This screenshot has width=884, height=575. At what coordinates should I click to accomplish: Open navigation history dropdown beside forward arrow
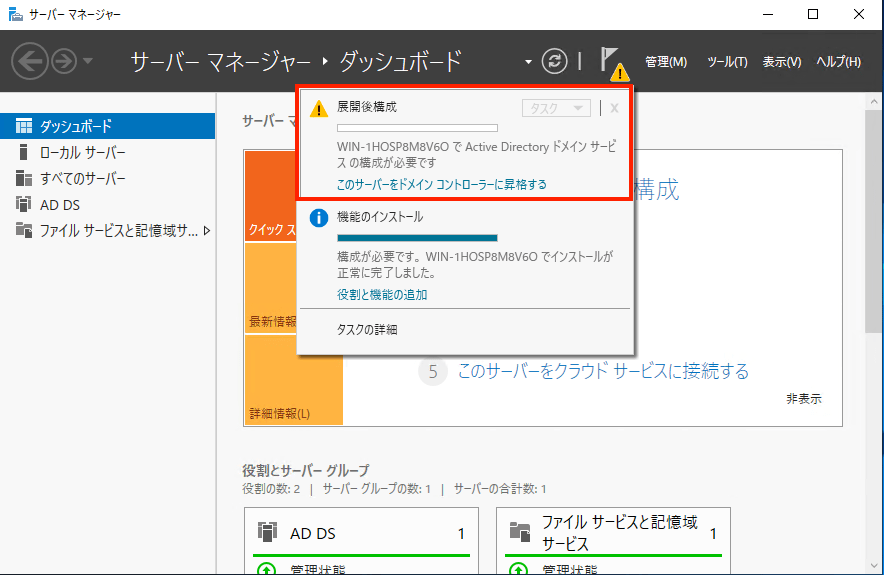88,60
